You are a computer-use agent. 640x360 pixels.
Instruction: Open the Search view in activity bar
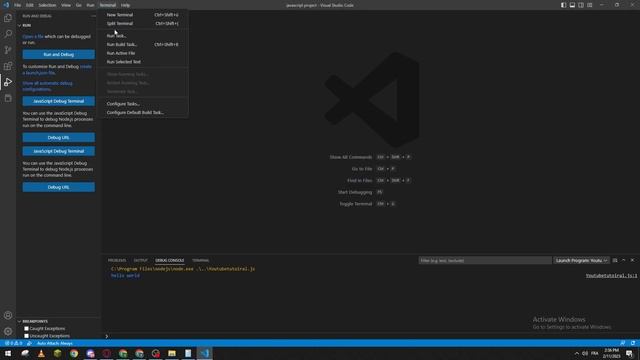(8, 34)
